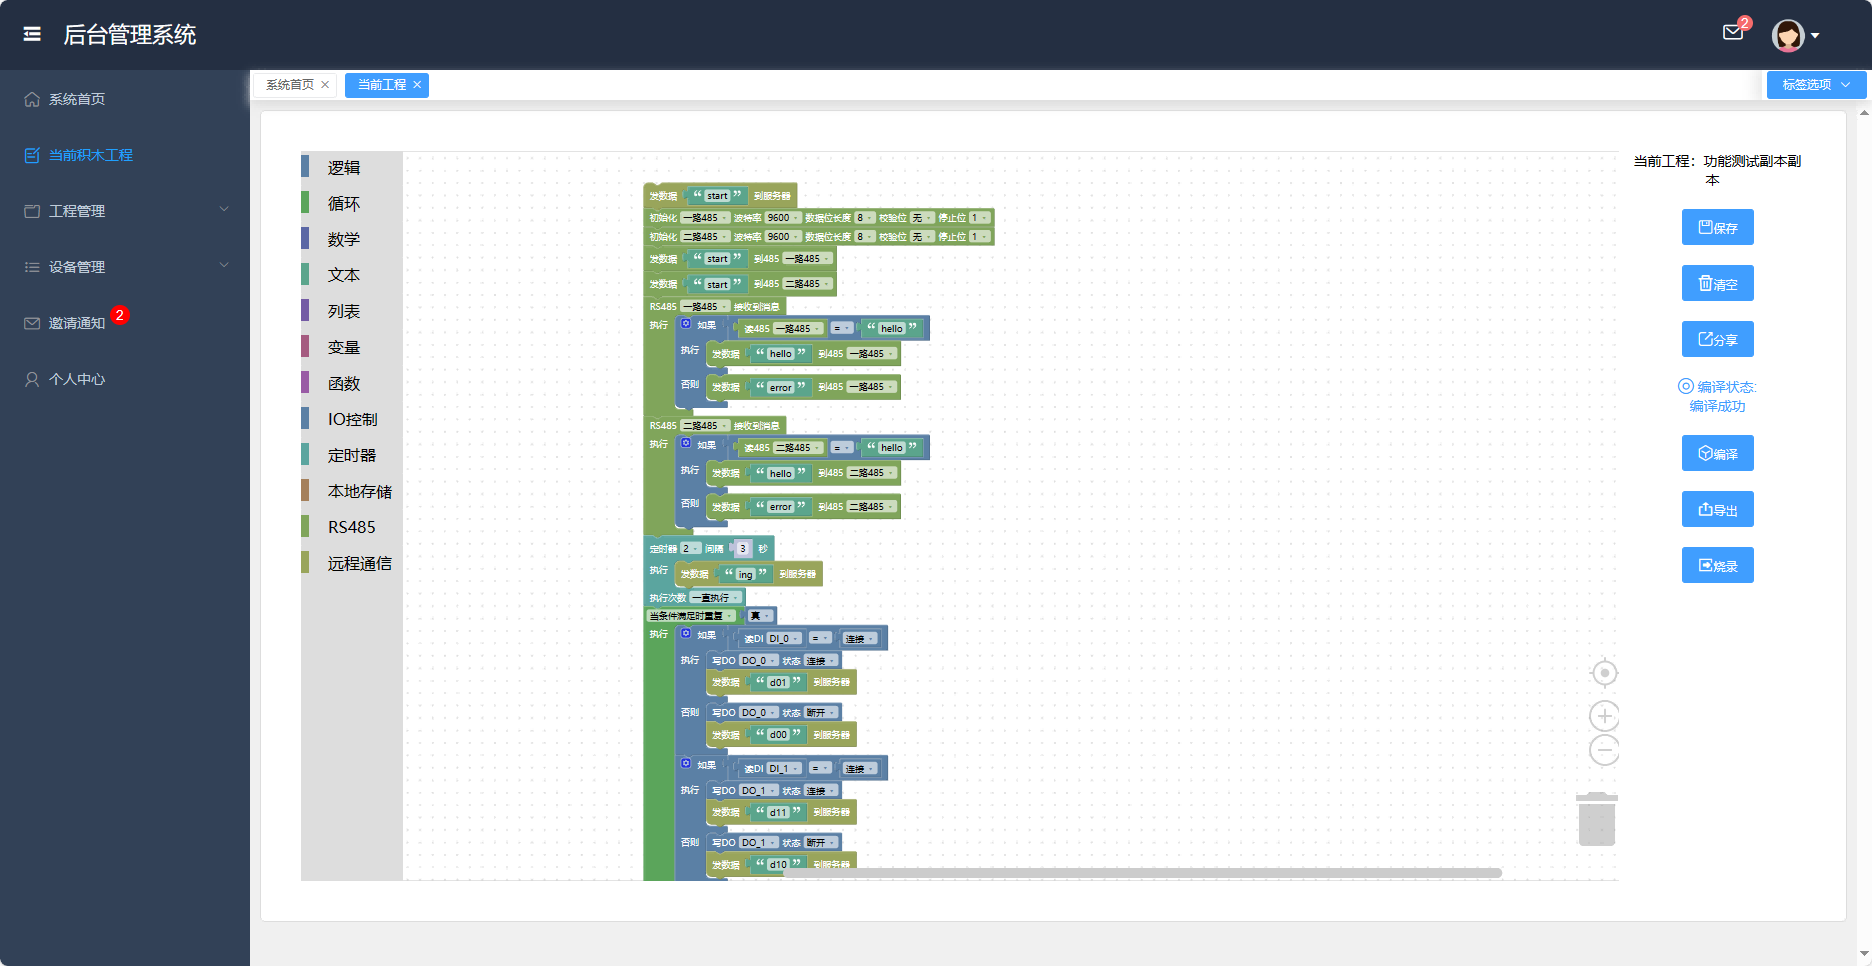Zoom in on the block workspace

point(1604,716)
